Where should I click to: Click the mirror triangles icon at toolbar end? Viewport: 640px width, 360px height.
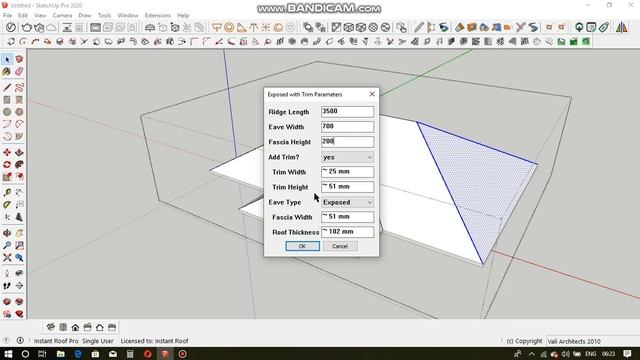(622, 27)
